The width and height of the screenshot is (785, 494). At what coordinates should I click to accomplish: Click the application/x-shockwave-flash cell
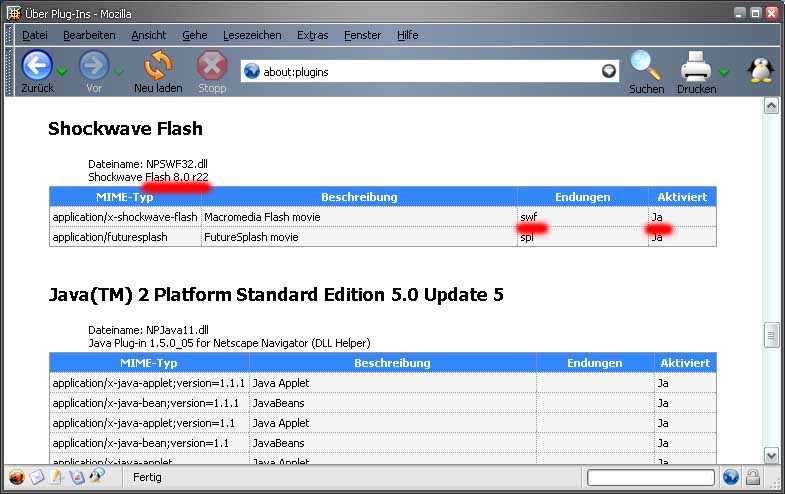tap(125, 217)
